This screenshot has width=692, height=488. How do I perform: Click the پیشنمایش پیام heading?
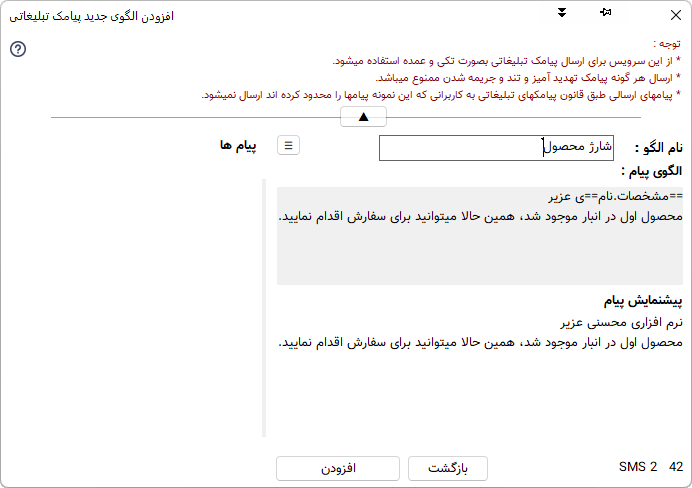[642, 301]
